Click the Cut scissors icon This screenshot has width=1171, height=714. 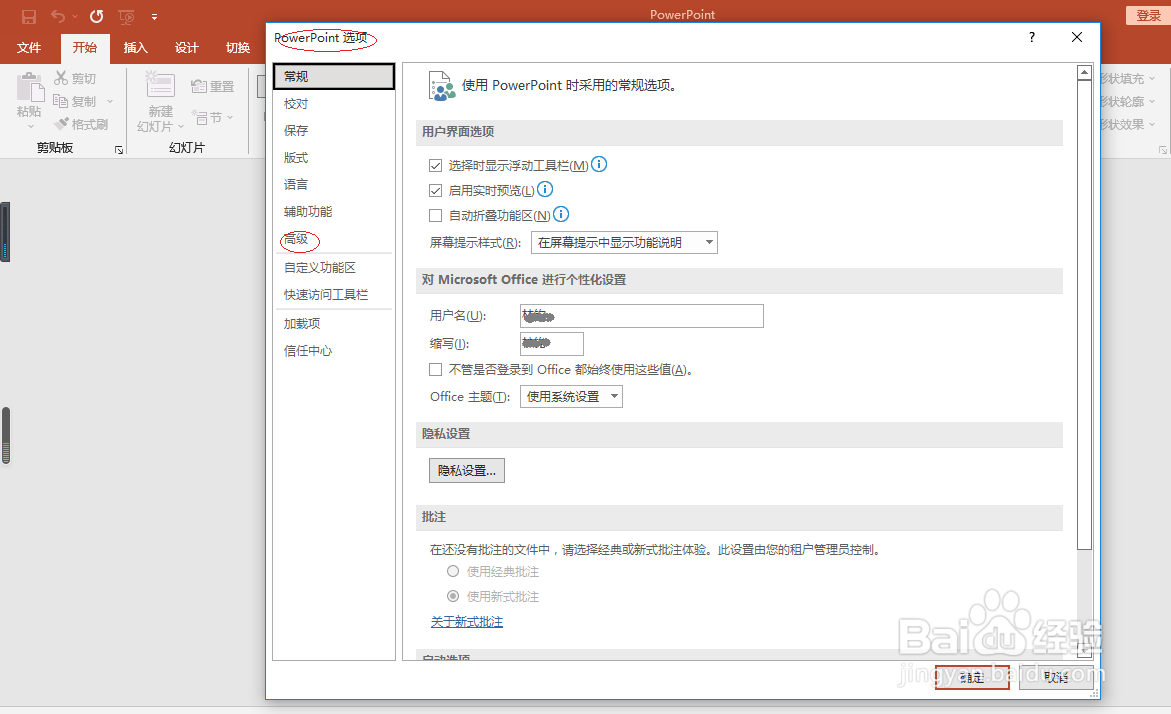tap(60, 78)
